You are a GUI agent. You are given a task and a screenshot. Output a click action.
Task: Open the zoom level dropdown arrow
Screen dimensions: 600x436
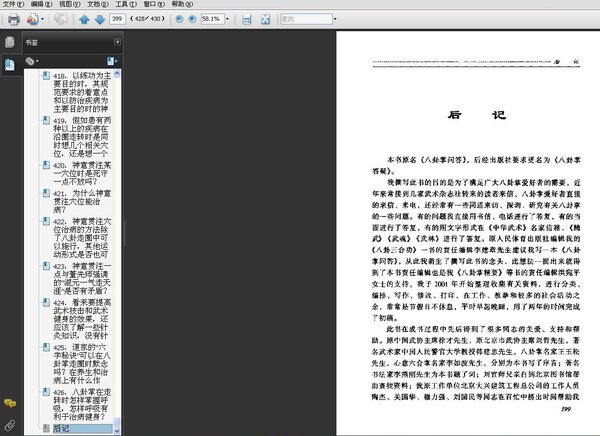[227, 19]
